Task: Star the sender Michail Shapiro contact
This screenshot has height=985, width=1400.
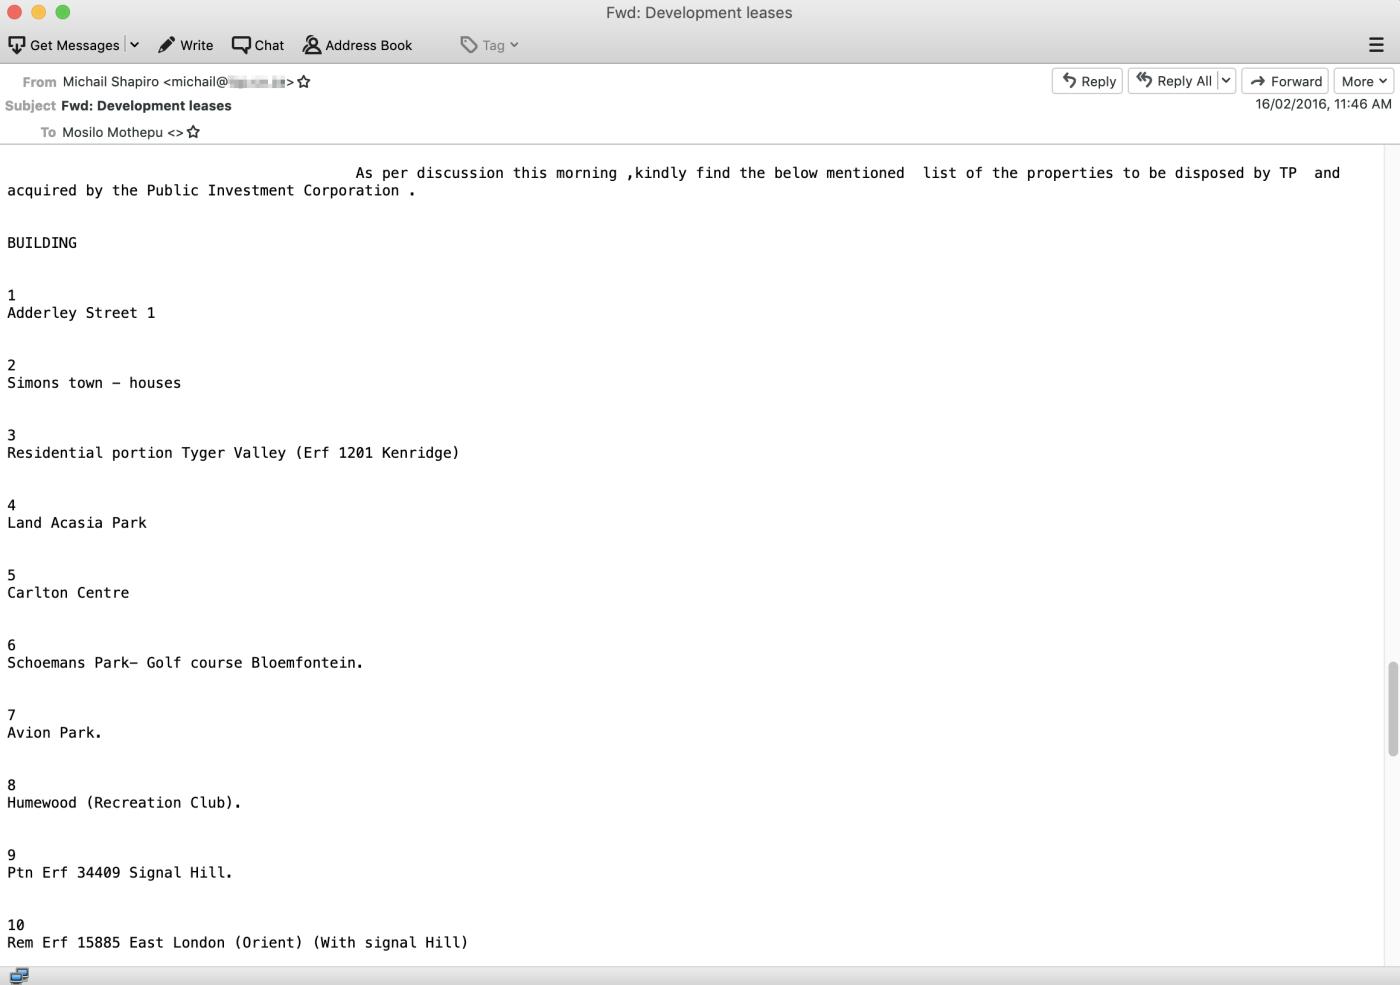Action: click(304, 82)
